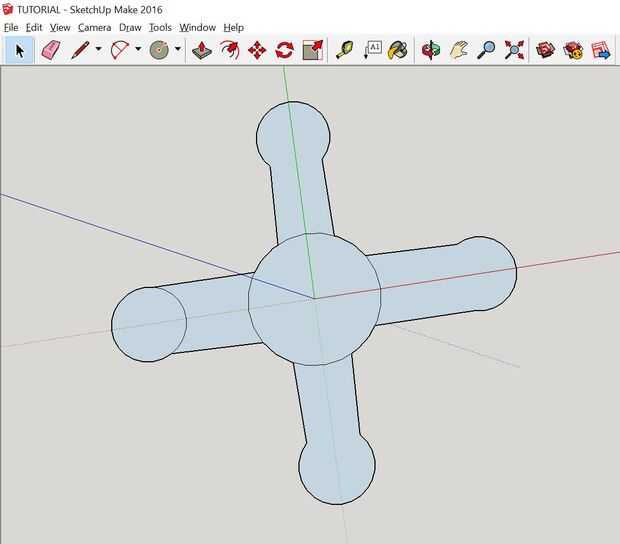The image size is (620, 544).
Task: Select the Arc drawing tool
Action: point(120,50)
